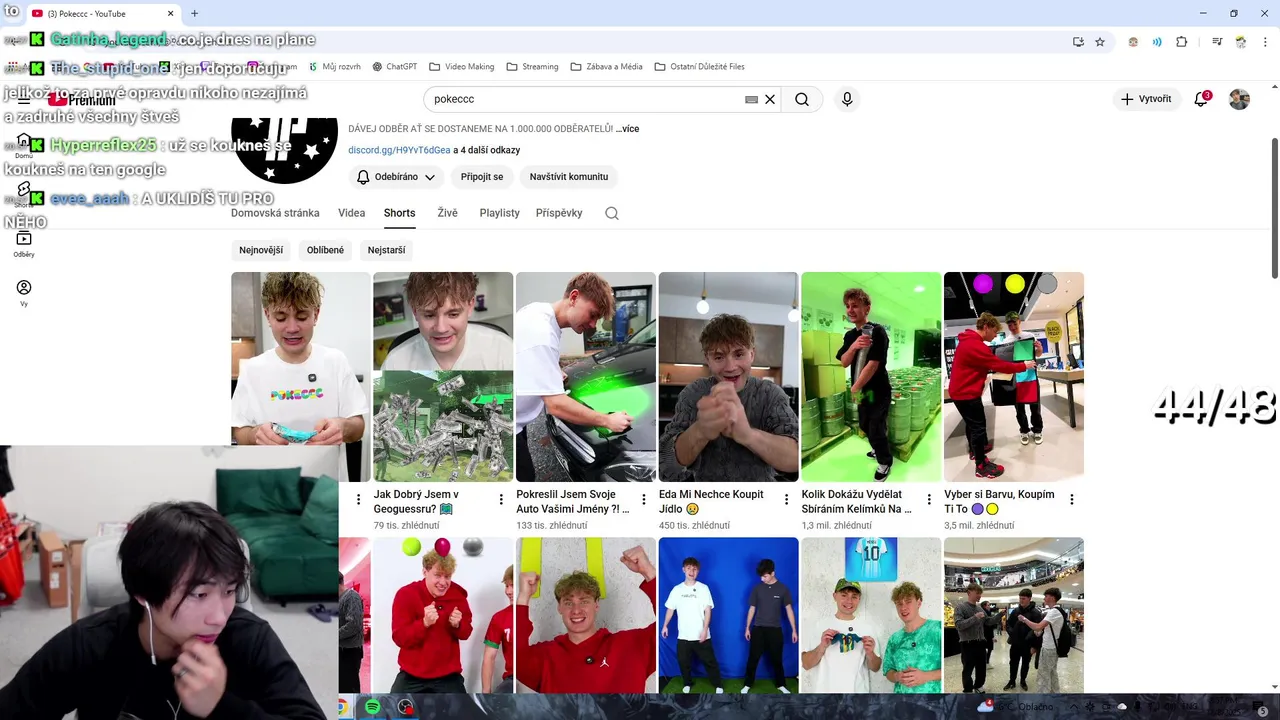Click the page vertical scrollbar thumb
1280x720 pixels.
(x=1274, y=207)
